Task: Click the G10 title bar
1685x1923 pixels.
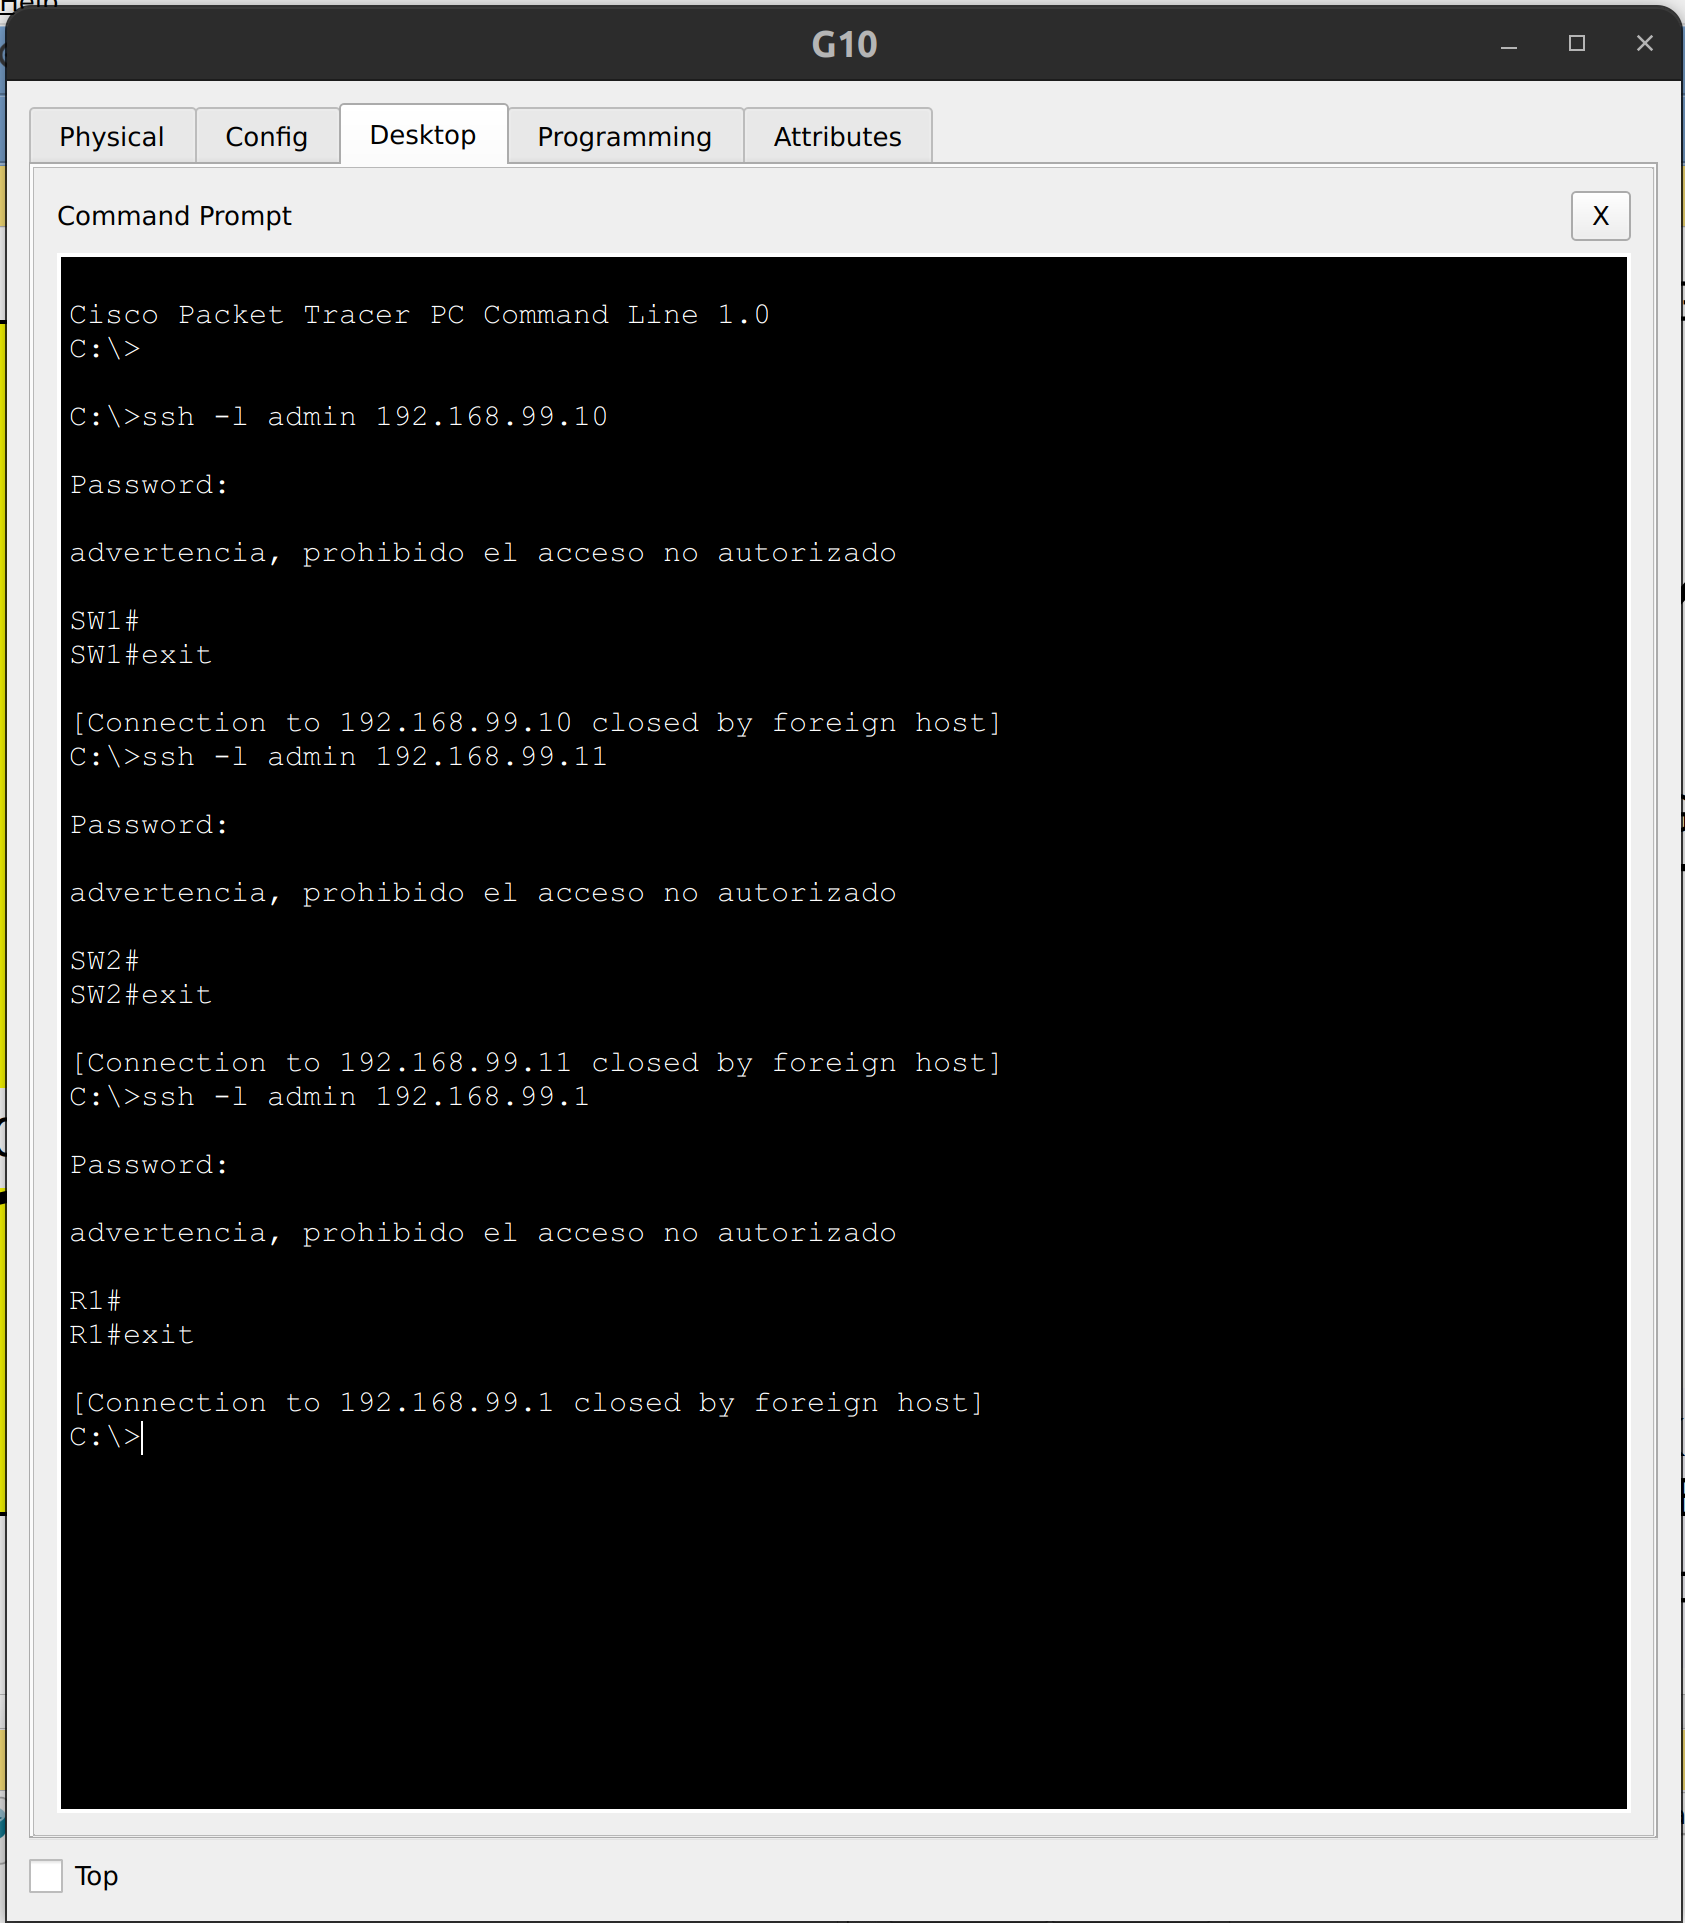Action: (843, 44)
